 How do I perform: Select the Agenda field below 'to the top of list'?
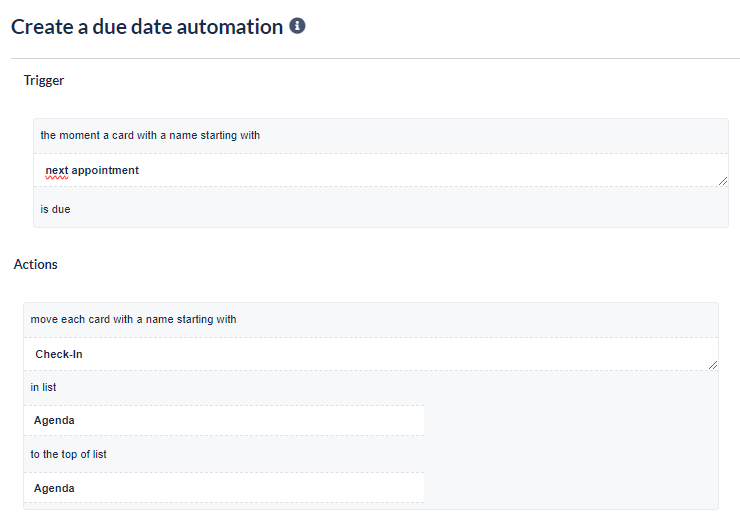[x=224, y=488]
